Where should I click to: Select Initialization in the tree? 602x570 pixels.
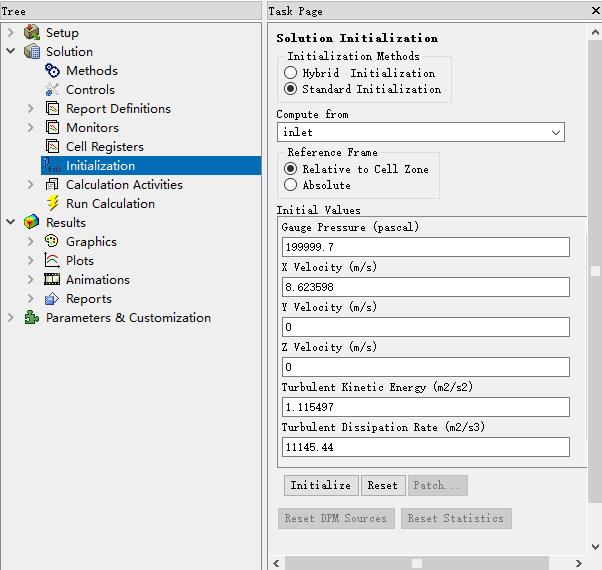(x=101, y=165)
